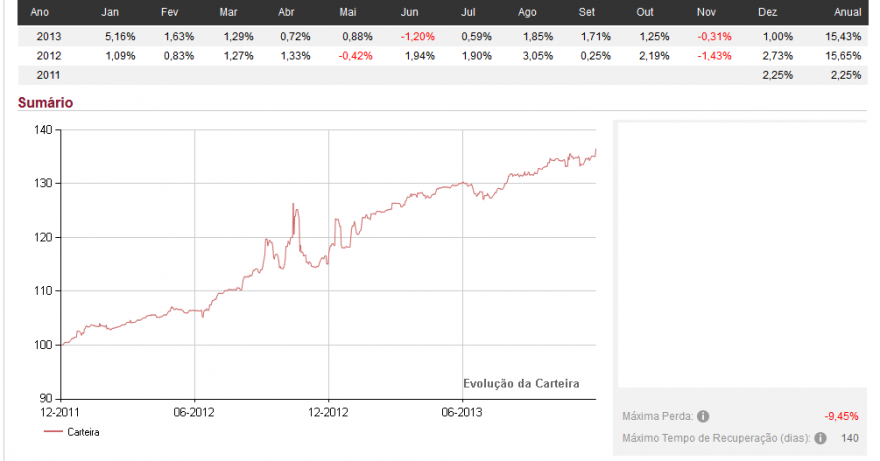
Task: Click the 2011 year row label
Action: [x=49, y=75]
